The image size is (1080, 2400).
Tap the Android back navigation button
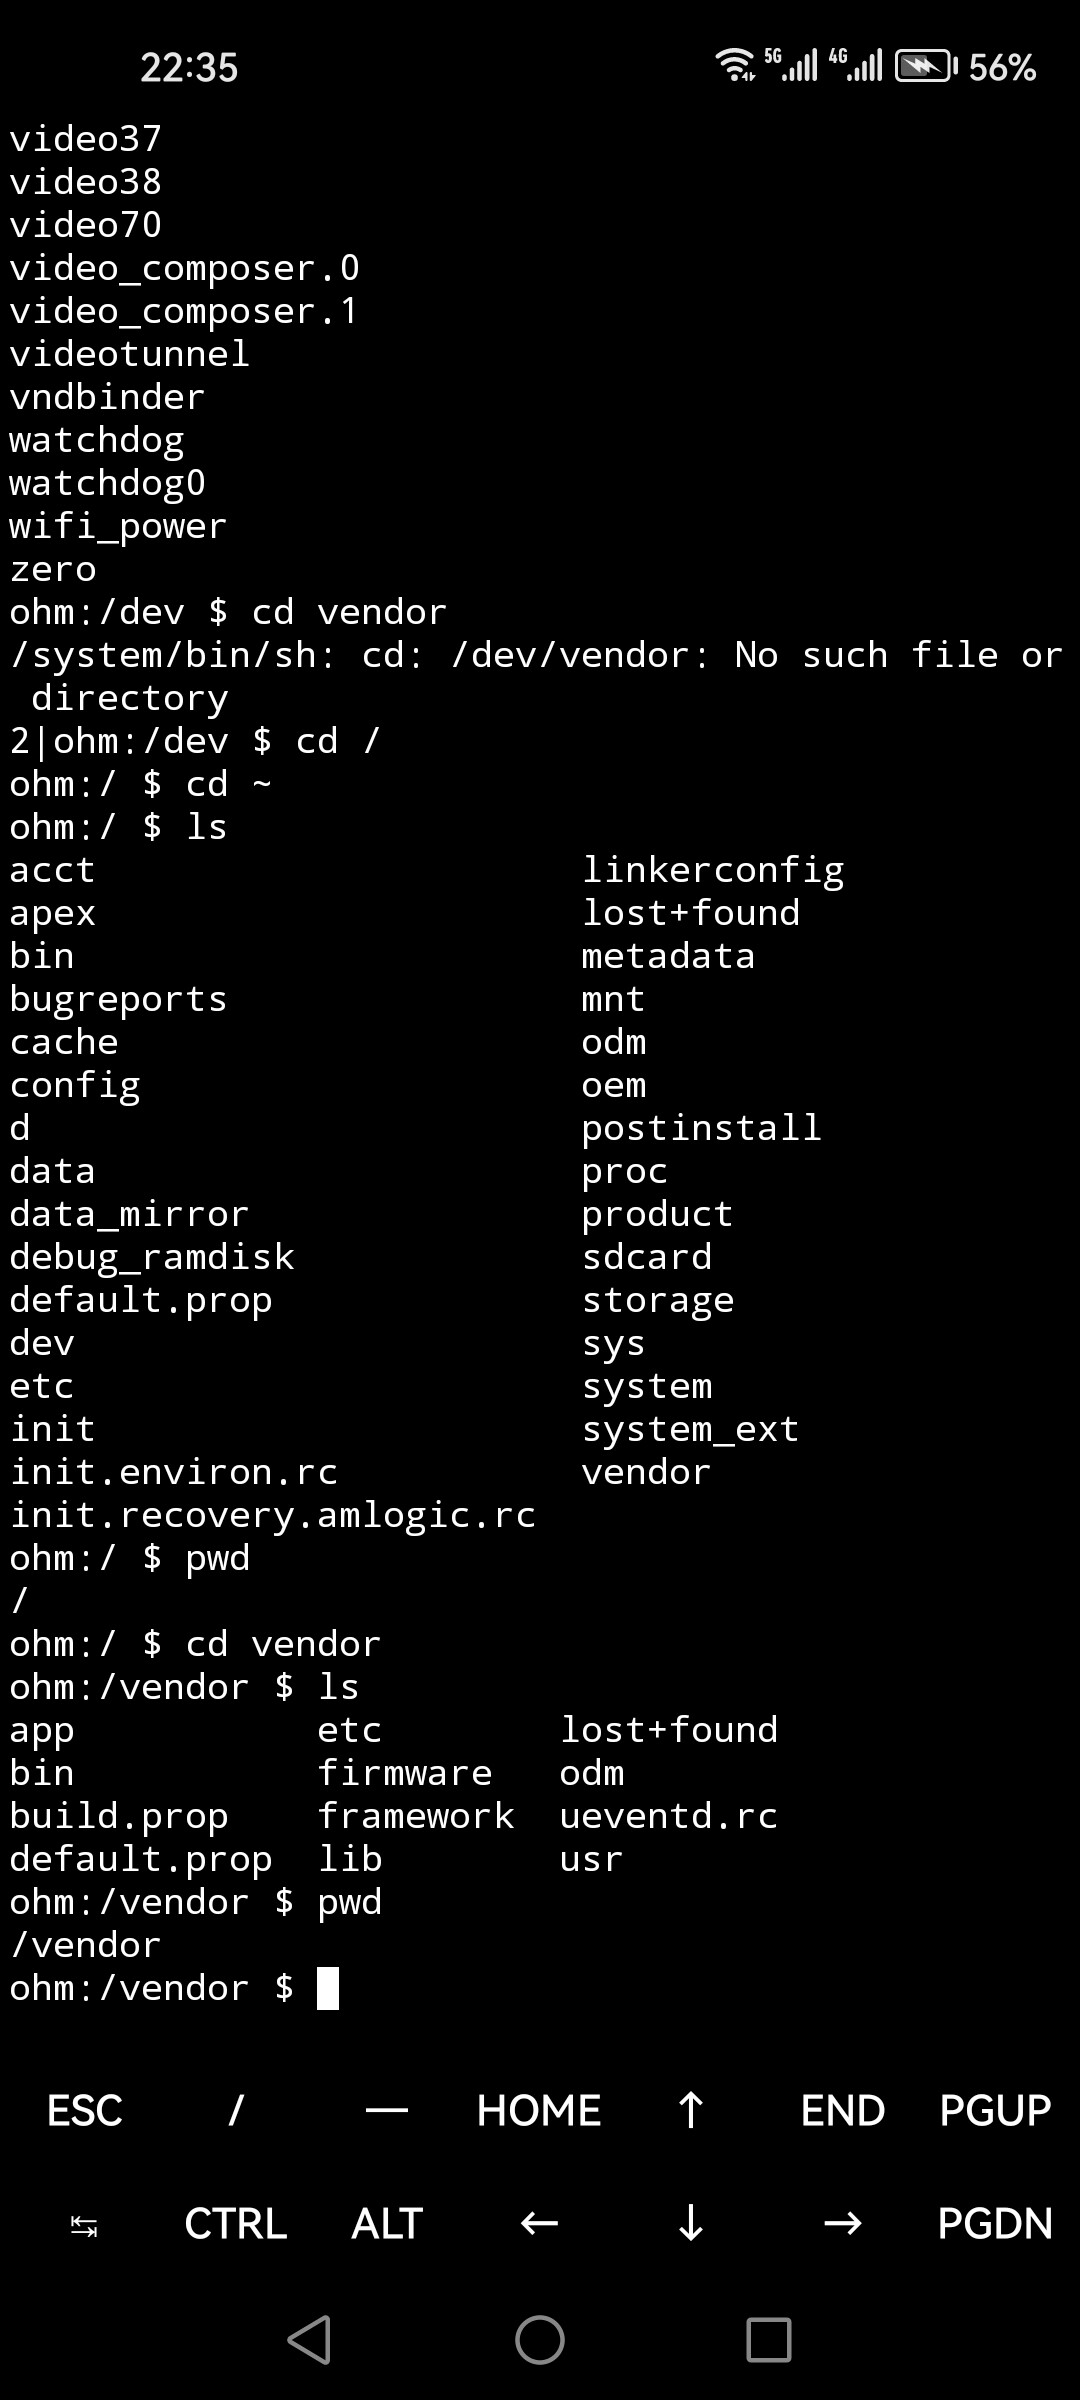pos(309,2340)
